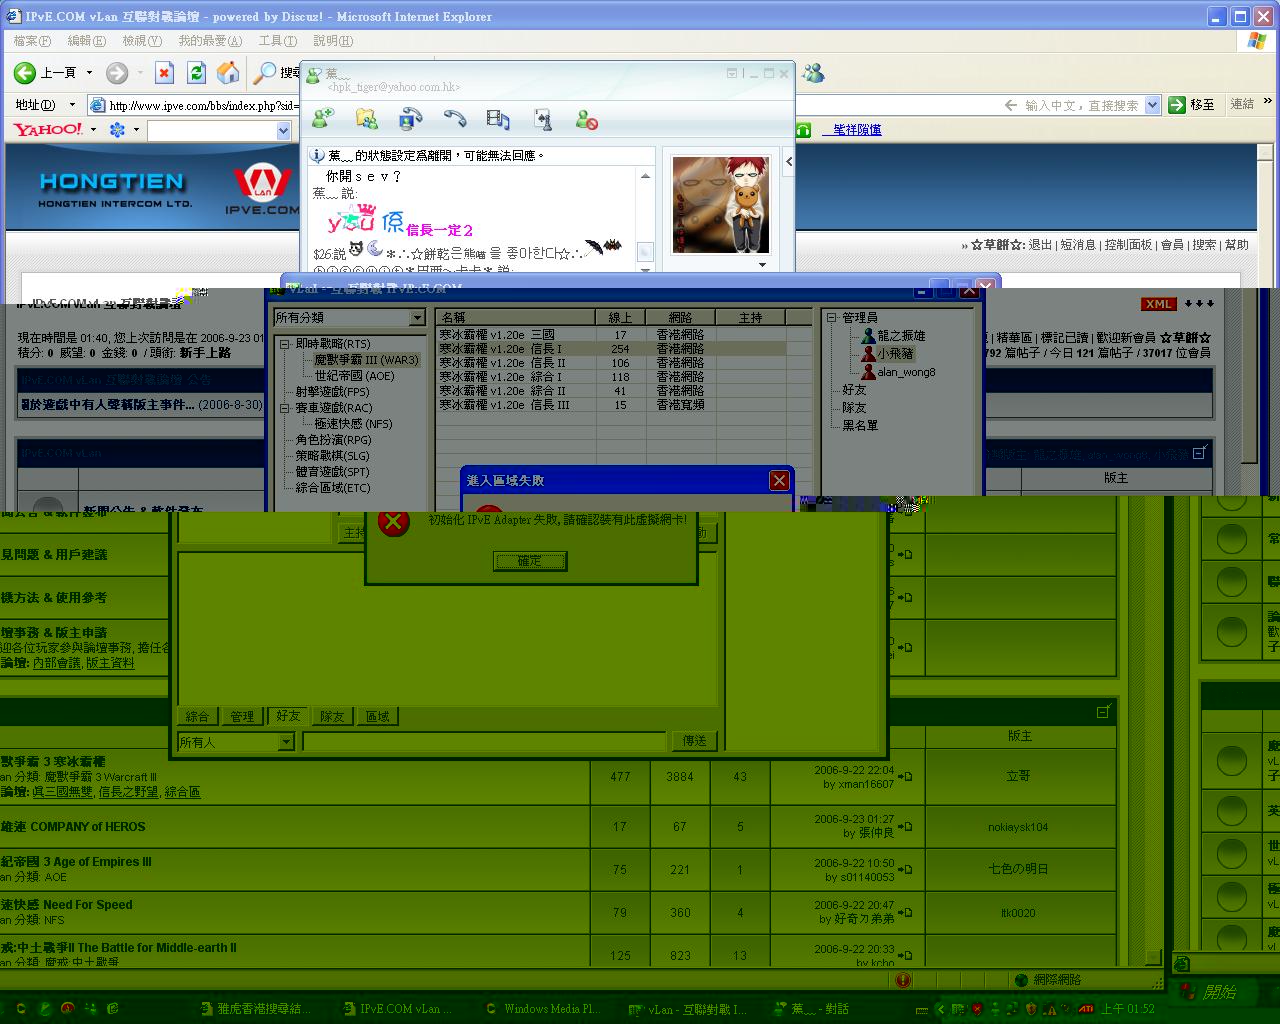1280x1024 pixels.
Task: Click Invite contact icon in Messenger toolbar
Action: pos(323,119)
